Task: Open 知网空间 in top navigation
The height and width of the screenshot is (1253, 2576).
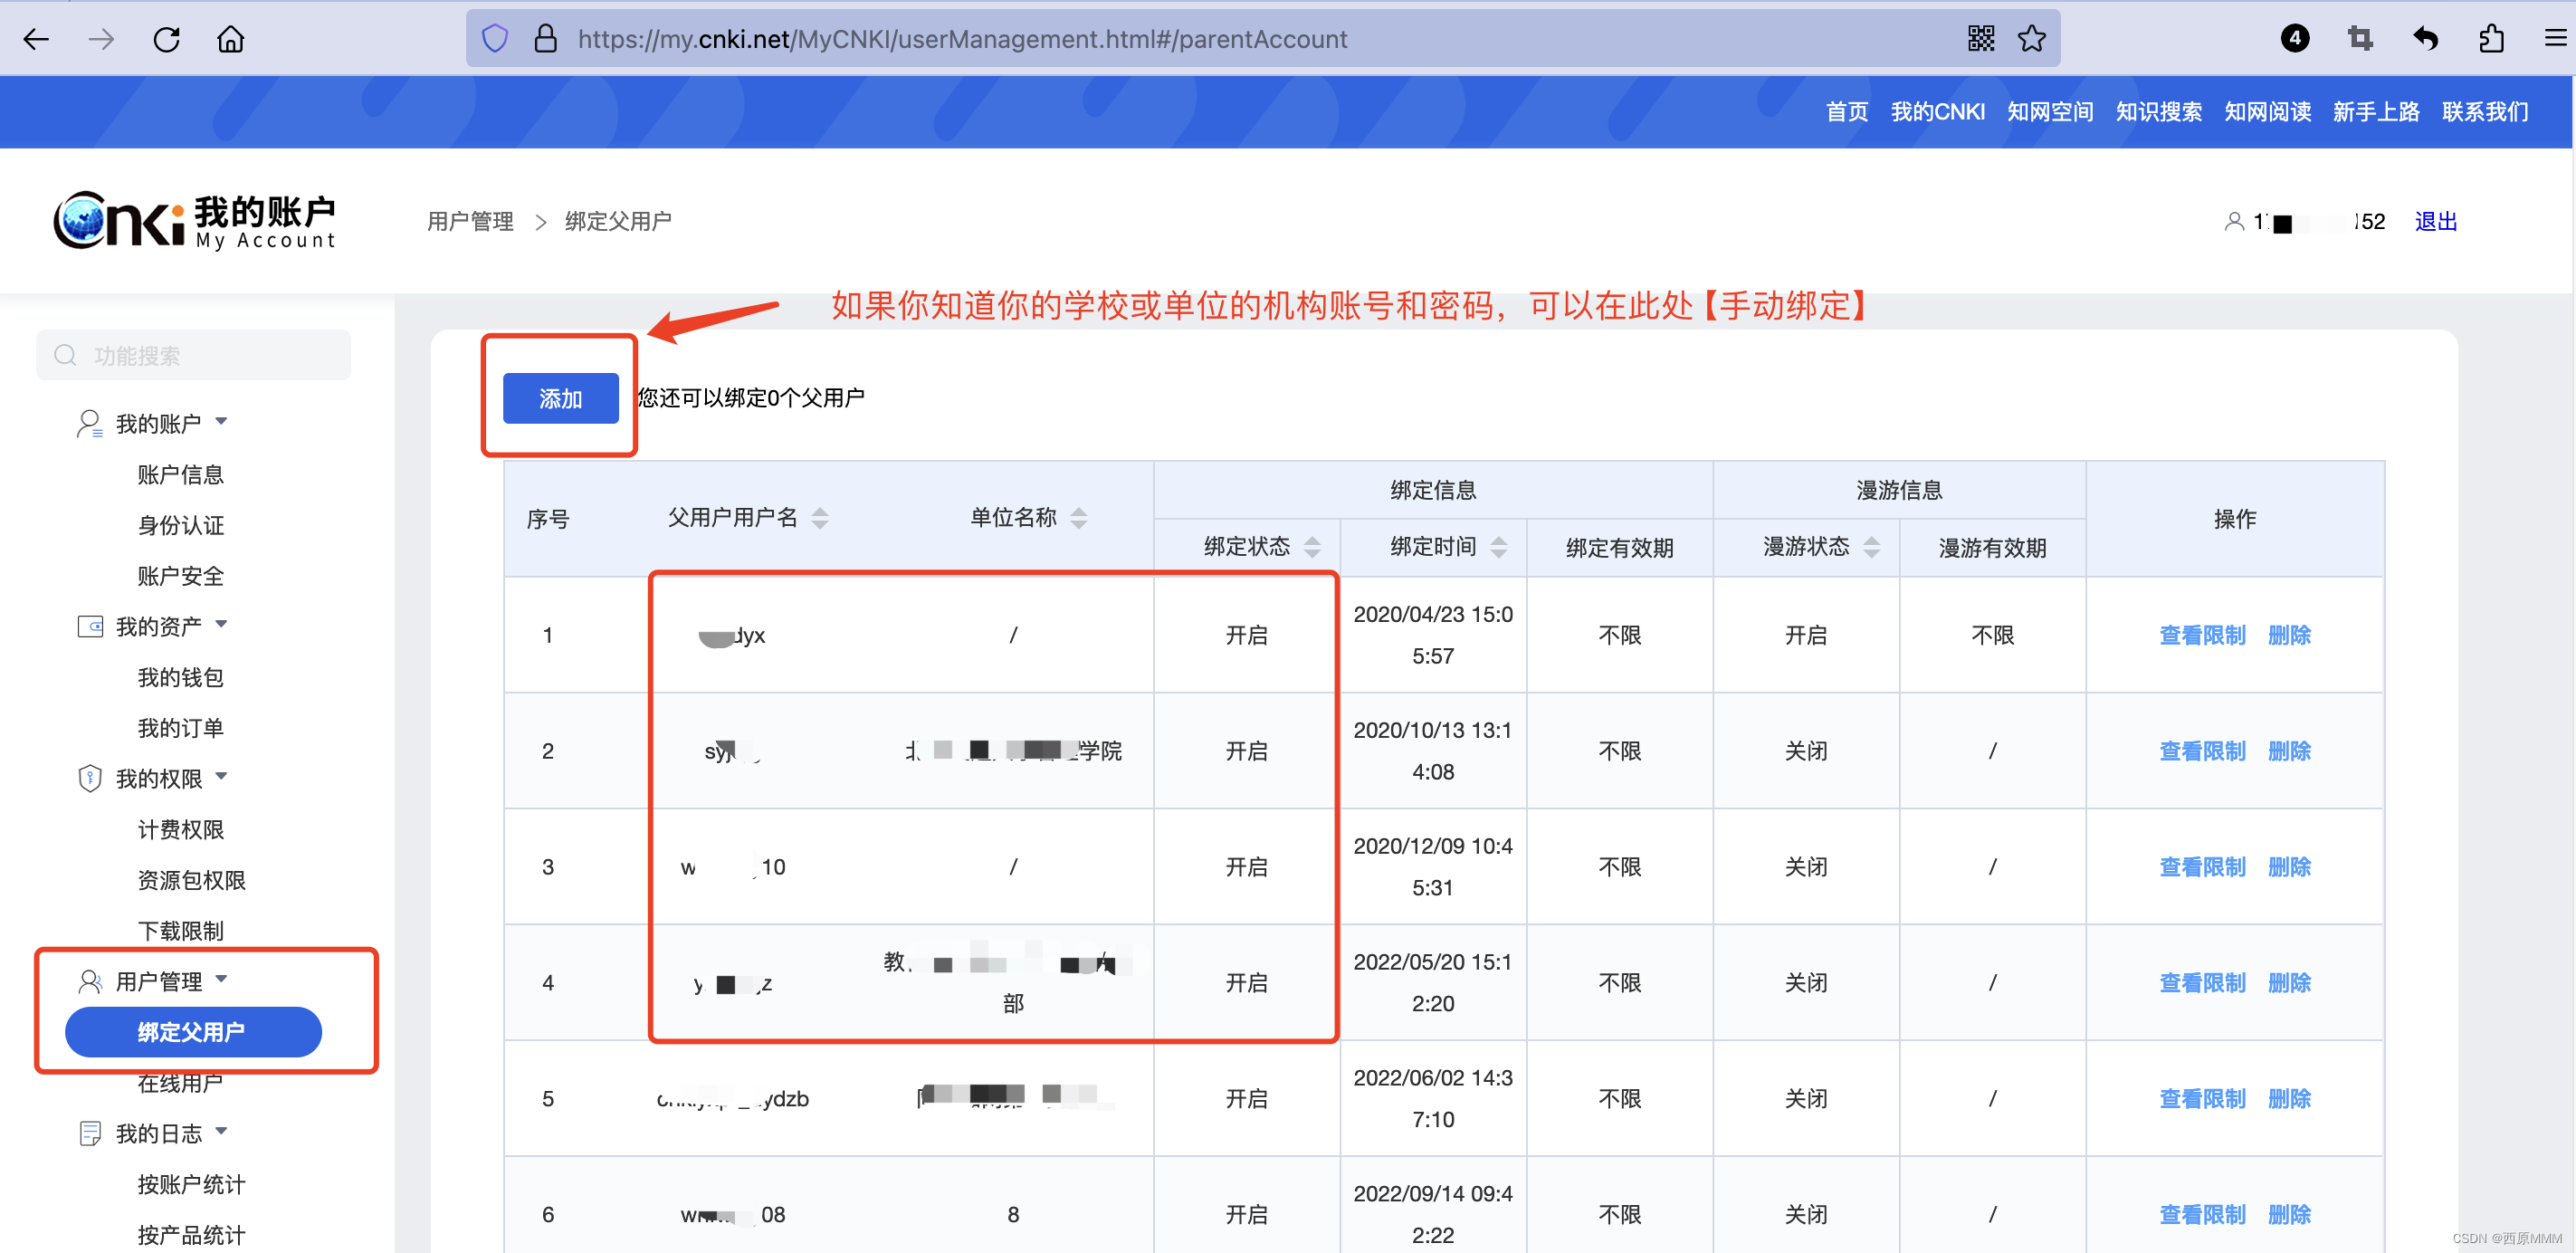Action: point(2050,112)
